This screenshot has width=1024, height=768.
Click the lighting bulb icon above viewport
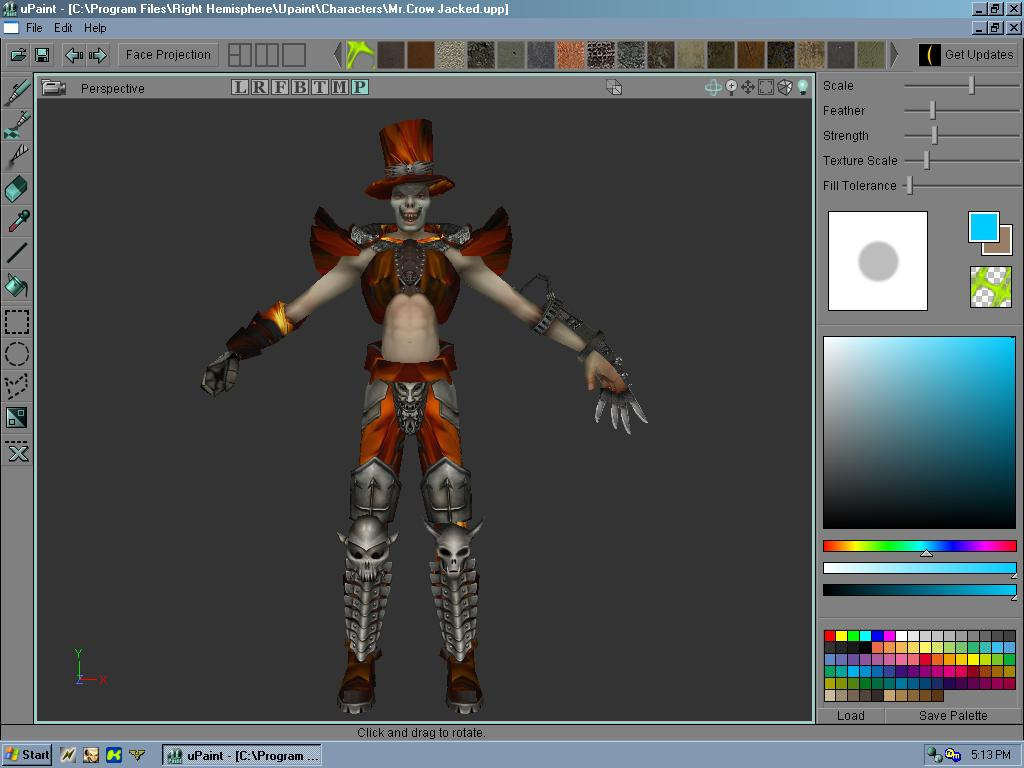pos(801,87)
